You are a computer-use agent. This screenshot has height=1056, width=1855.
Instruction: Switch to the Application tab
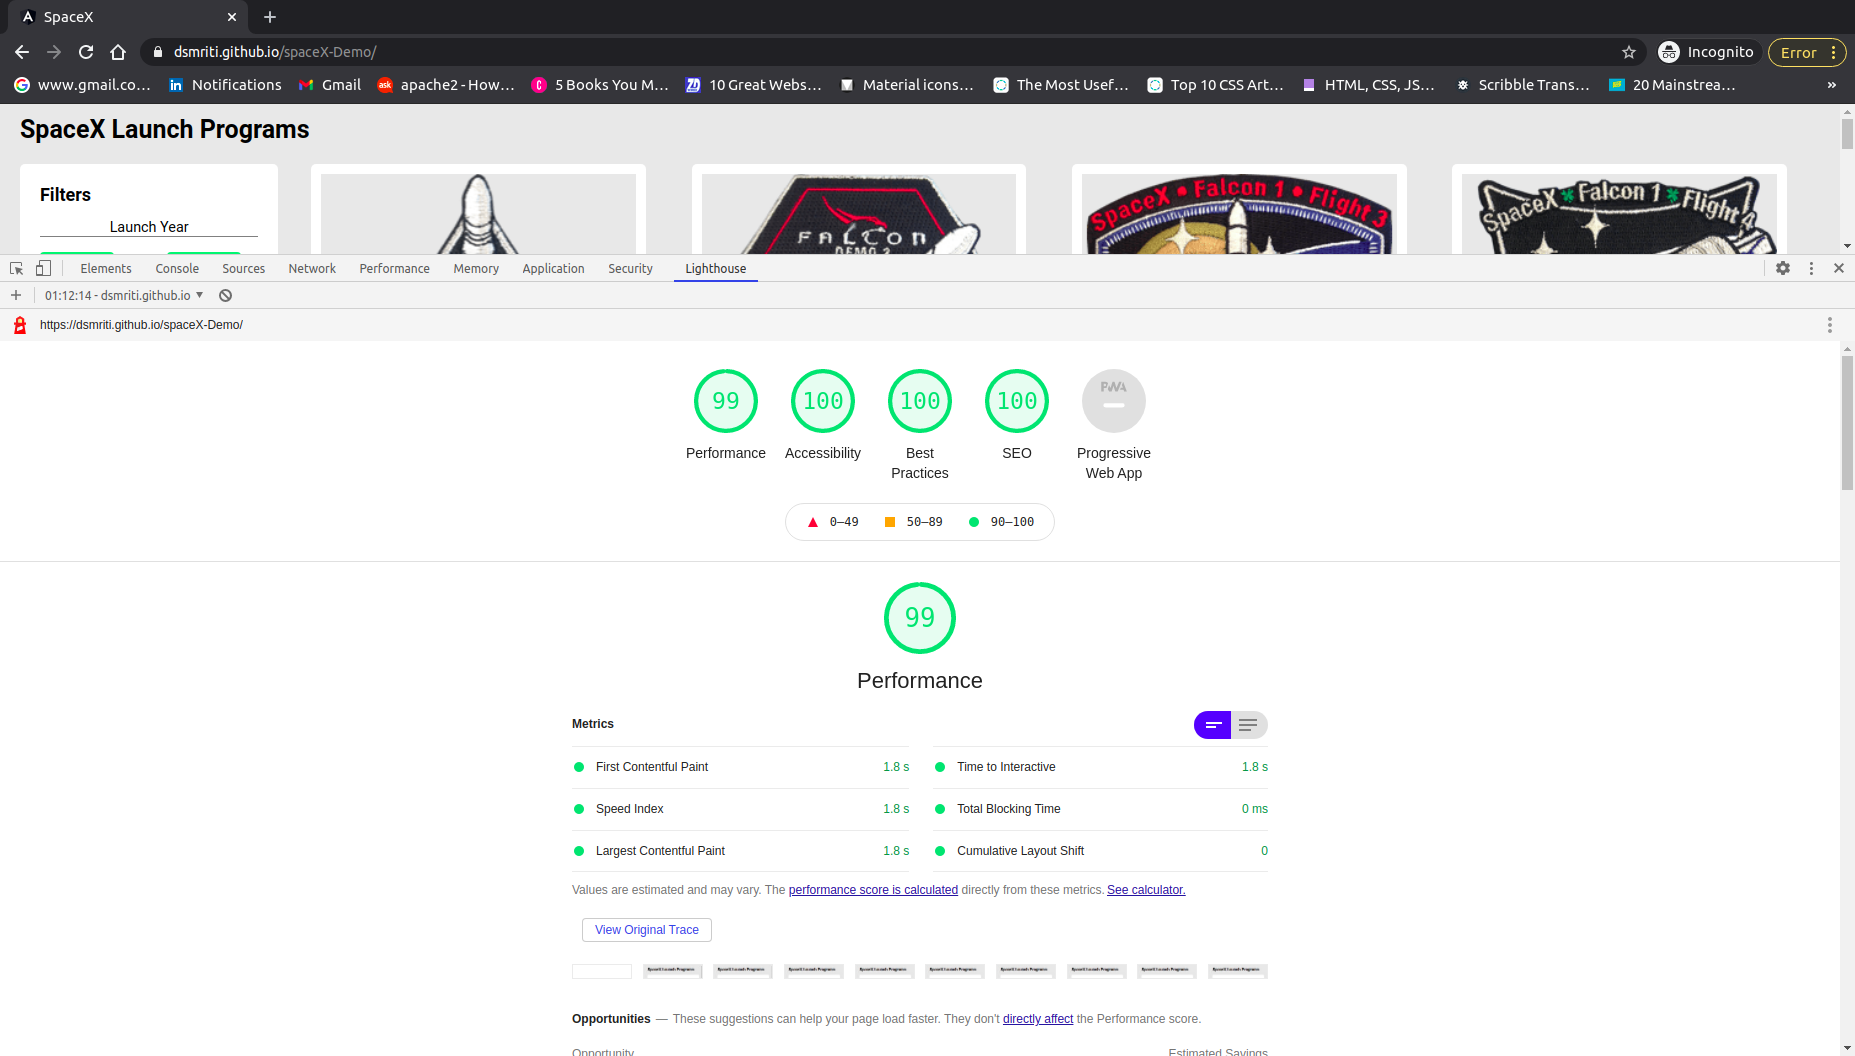pos(553,268)
